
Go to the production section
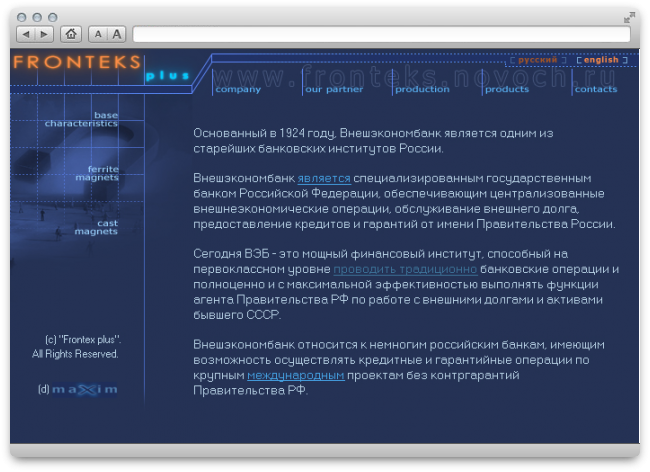point(422,89)
